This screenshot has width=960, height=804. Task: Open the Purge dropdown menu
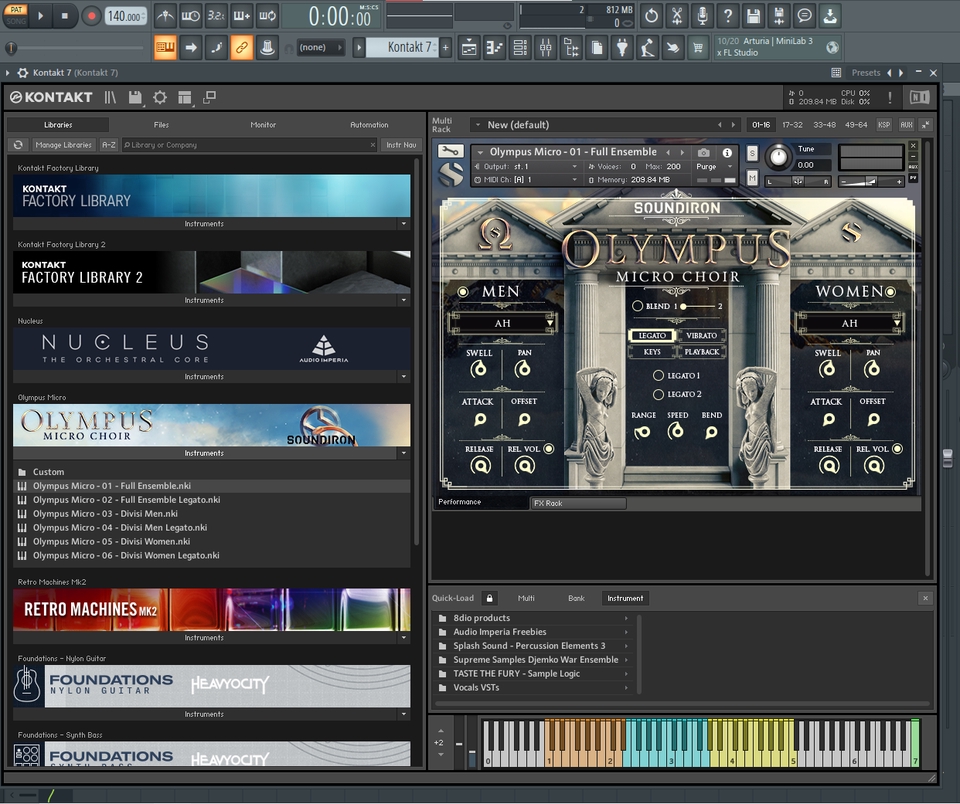[x=714, y=167]
